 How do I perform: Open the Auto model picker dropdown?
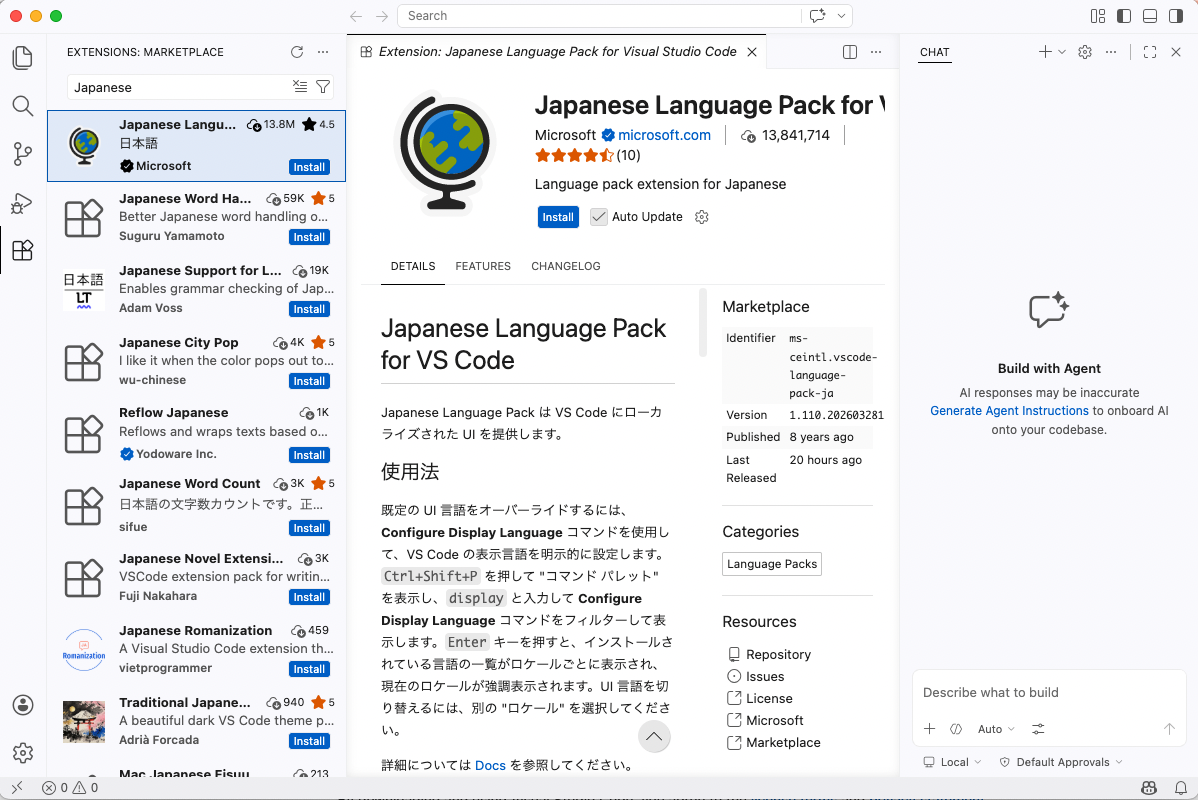pyautogui.click(x=996, y=729)
